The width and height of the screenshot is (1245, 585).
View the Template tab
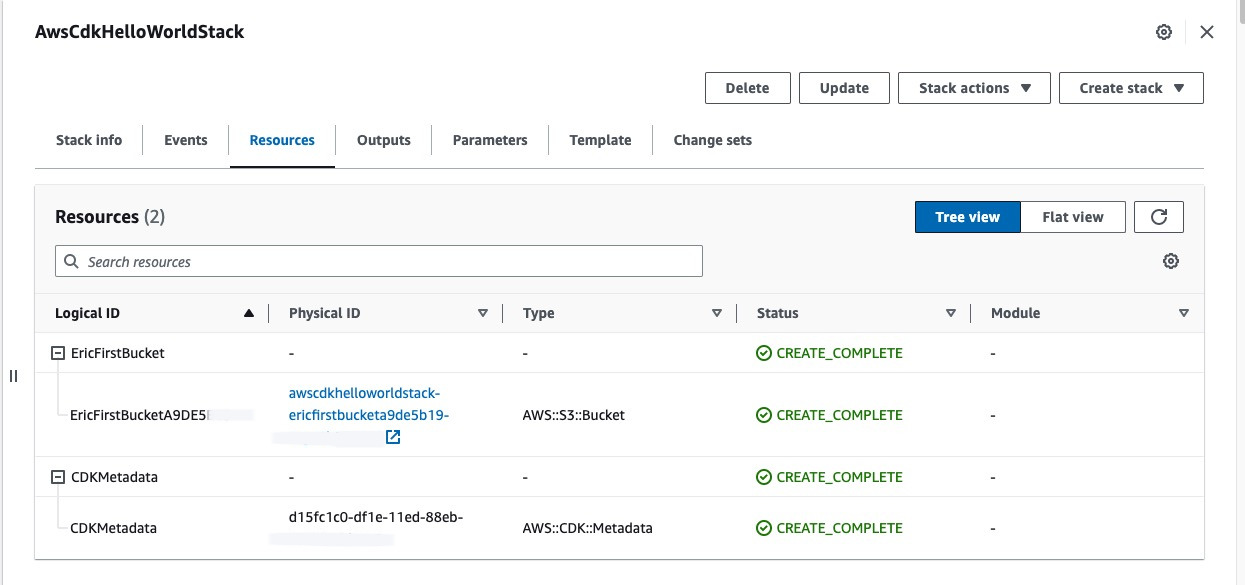tap(600, 140)
